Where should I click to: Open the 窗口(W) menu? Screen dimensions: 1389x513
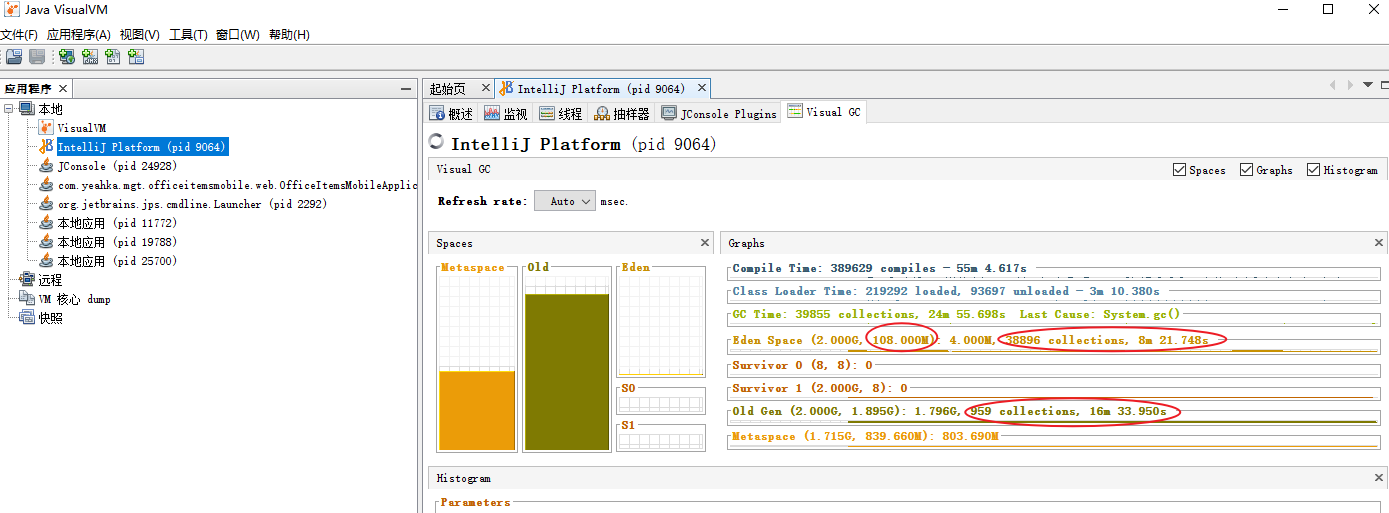coord(237,34)
